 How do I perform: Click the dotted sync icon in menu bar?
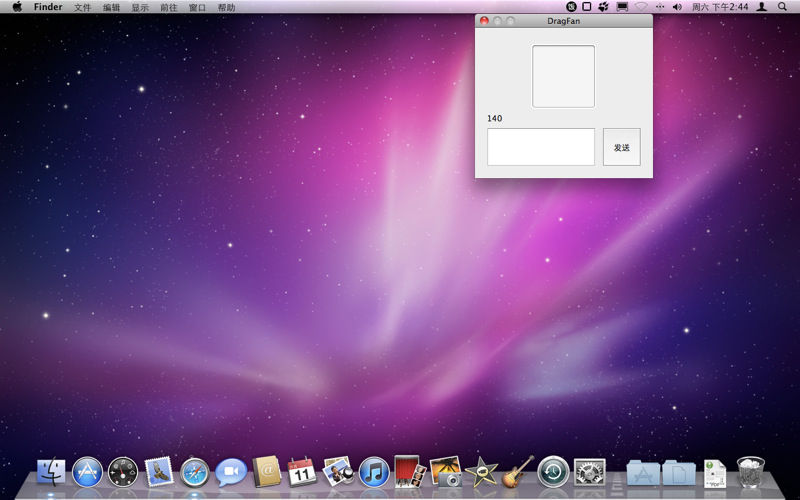(x=660, y=7)
